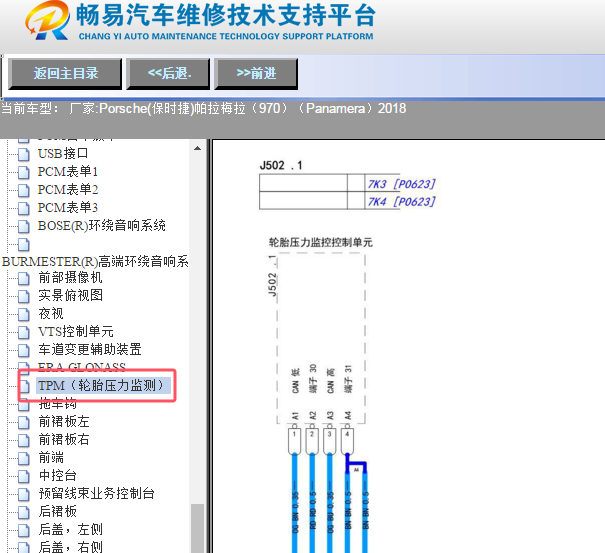The height and width of the screenshot is (553, 605).
Task: Click the document icon beside BOSE(R)环绕音响系统
Action: pyautogui.click(x=24, y=226)
